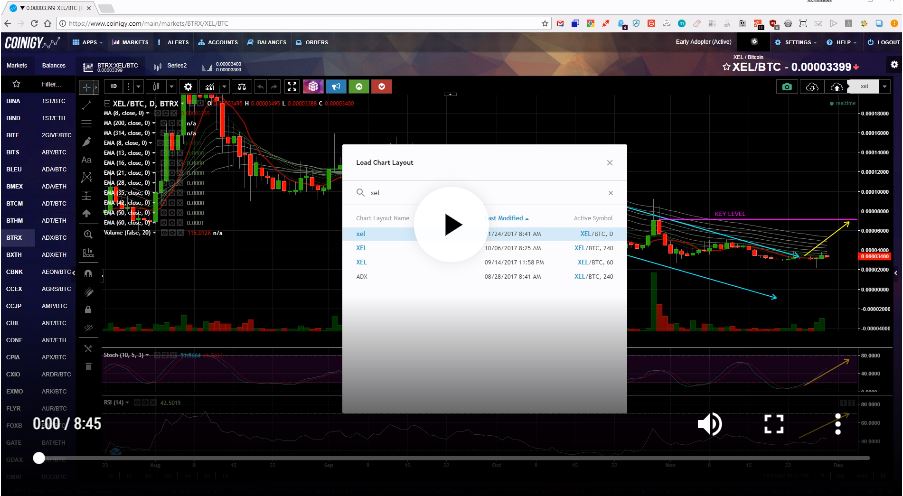Viewport: 903px width, 496px height.
Task: Open the layout name dropdown arrow
Action: 885,86
